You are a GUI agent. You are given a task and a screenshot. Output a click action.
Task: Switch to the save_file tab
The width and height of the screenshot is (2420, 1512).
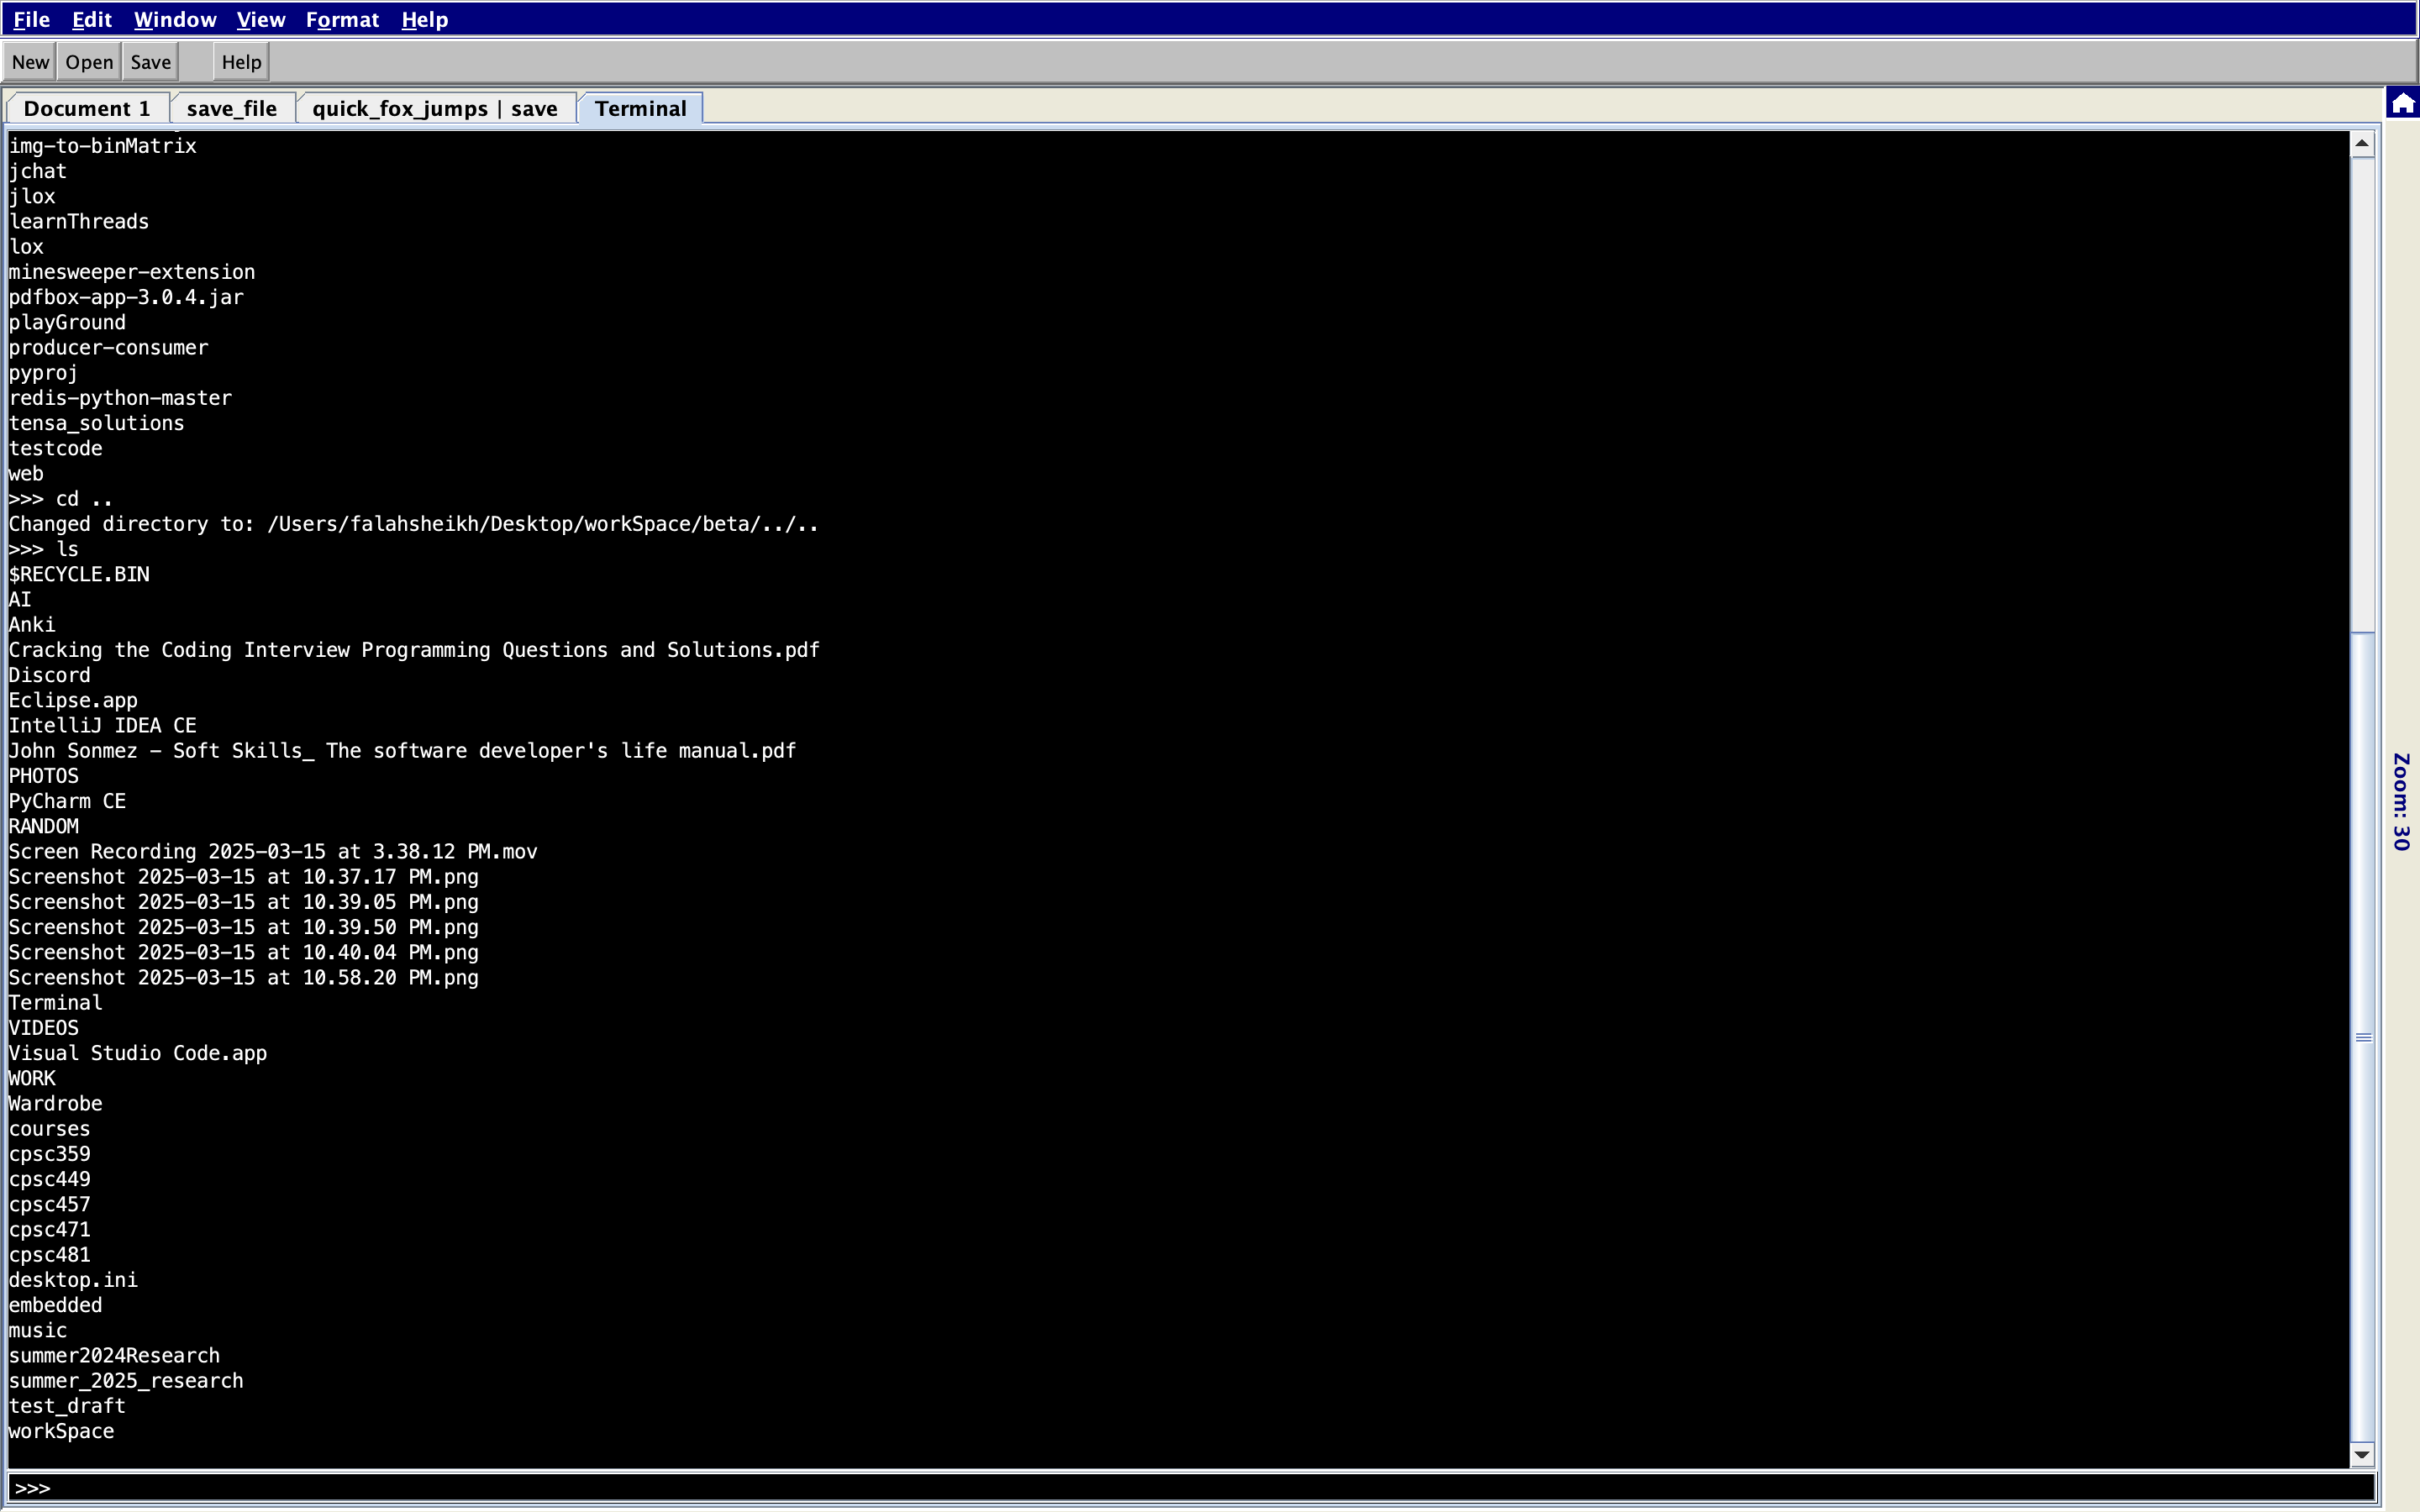coord(232,107)
